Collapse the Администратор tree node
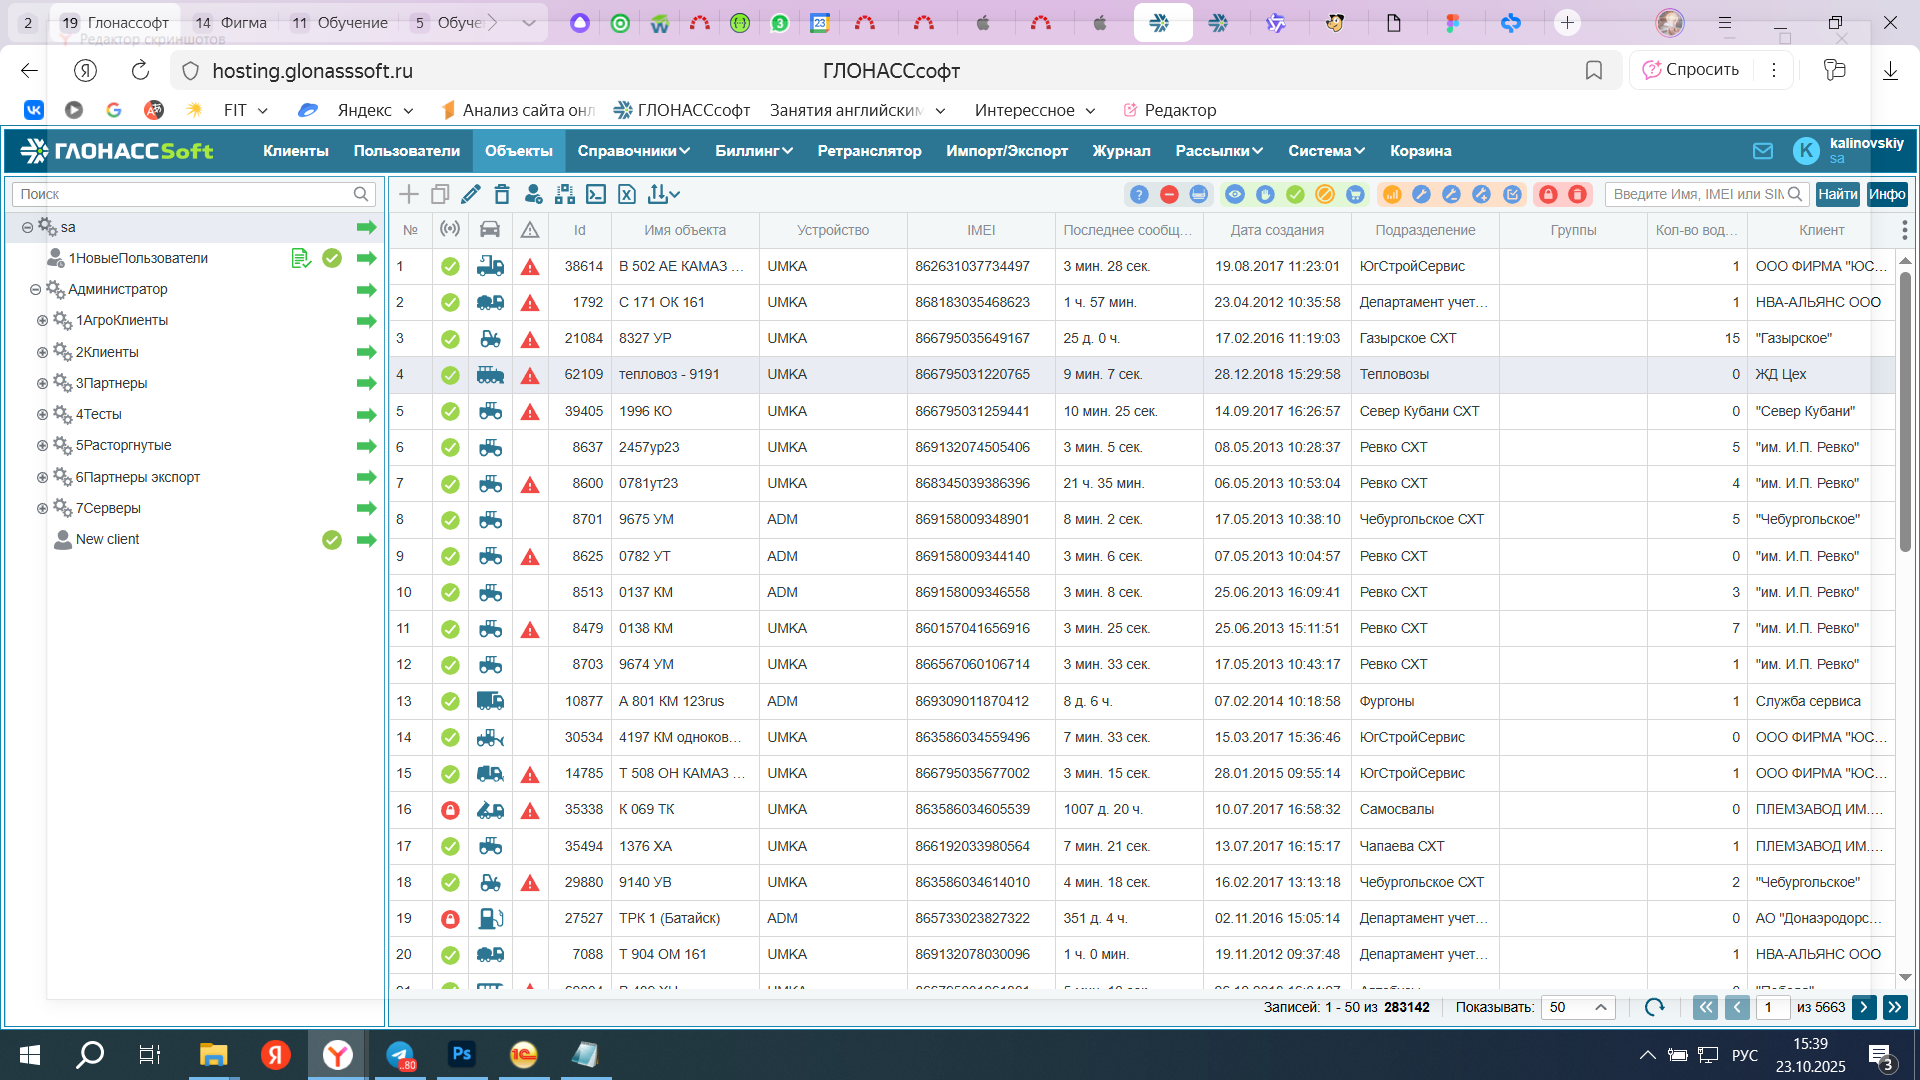The image size is (1920, 1080). point(35,290)
